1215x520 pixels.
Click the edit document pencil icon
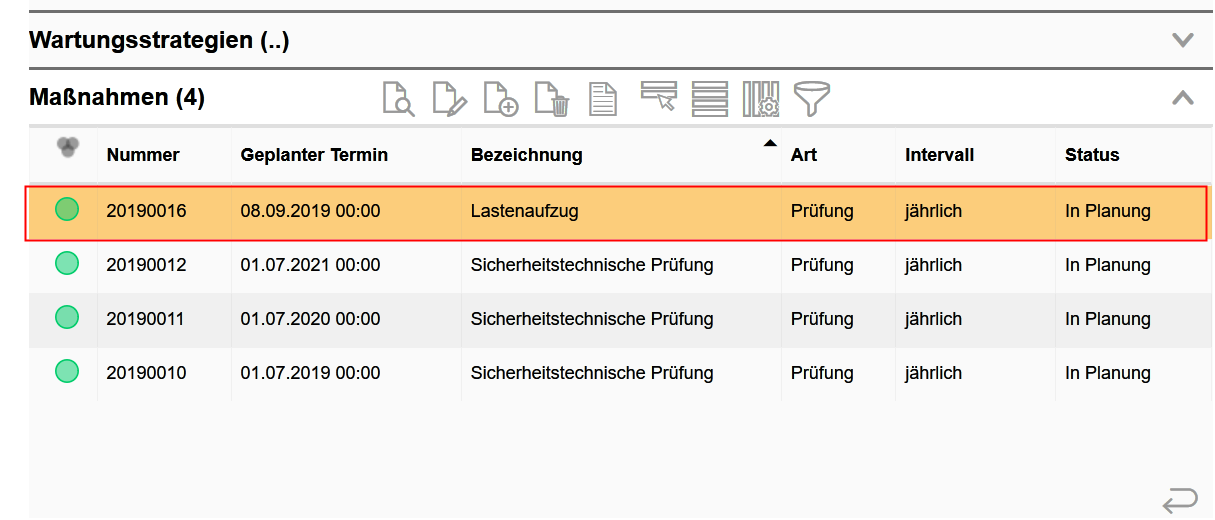point(449,98)
